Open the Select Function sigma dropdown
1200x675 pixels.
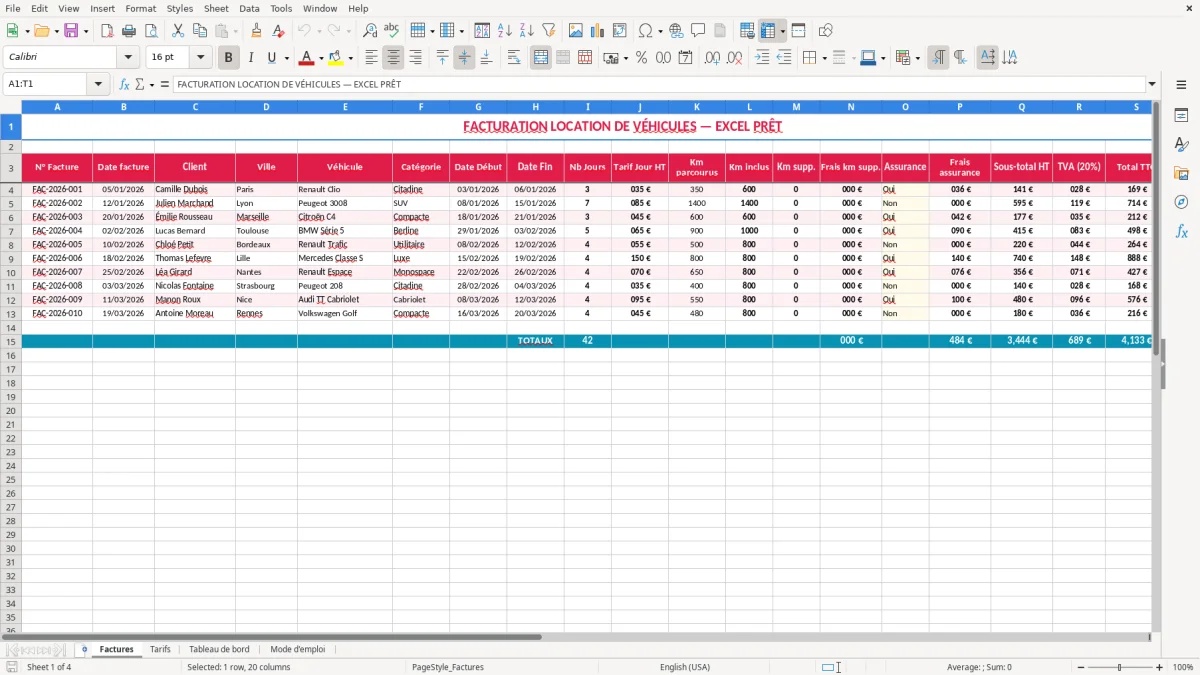[152, 84]
